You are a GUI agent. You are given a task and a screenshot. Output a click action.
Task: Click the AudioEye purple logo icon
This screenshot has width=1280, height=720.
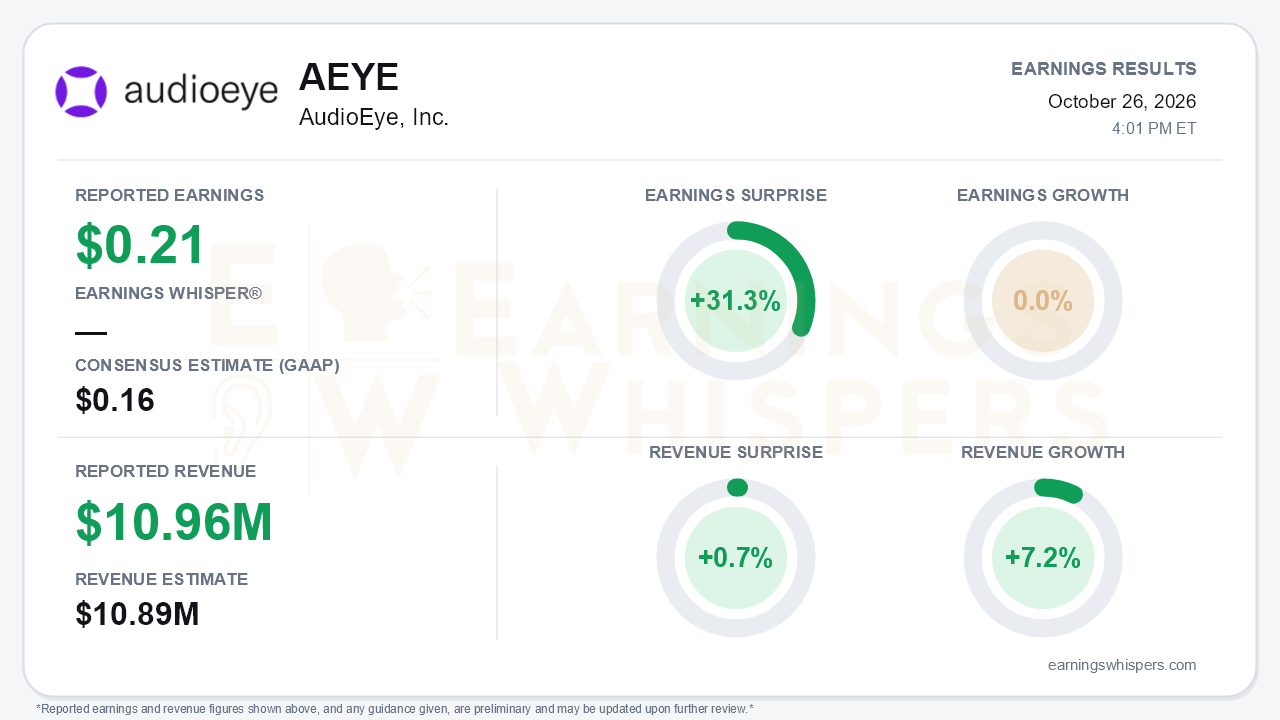coord(81,92)
